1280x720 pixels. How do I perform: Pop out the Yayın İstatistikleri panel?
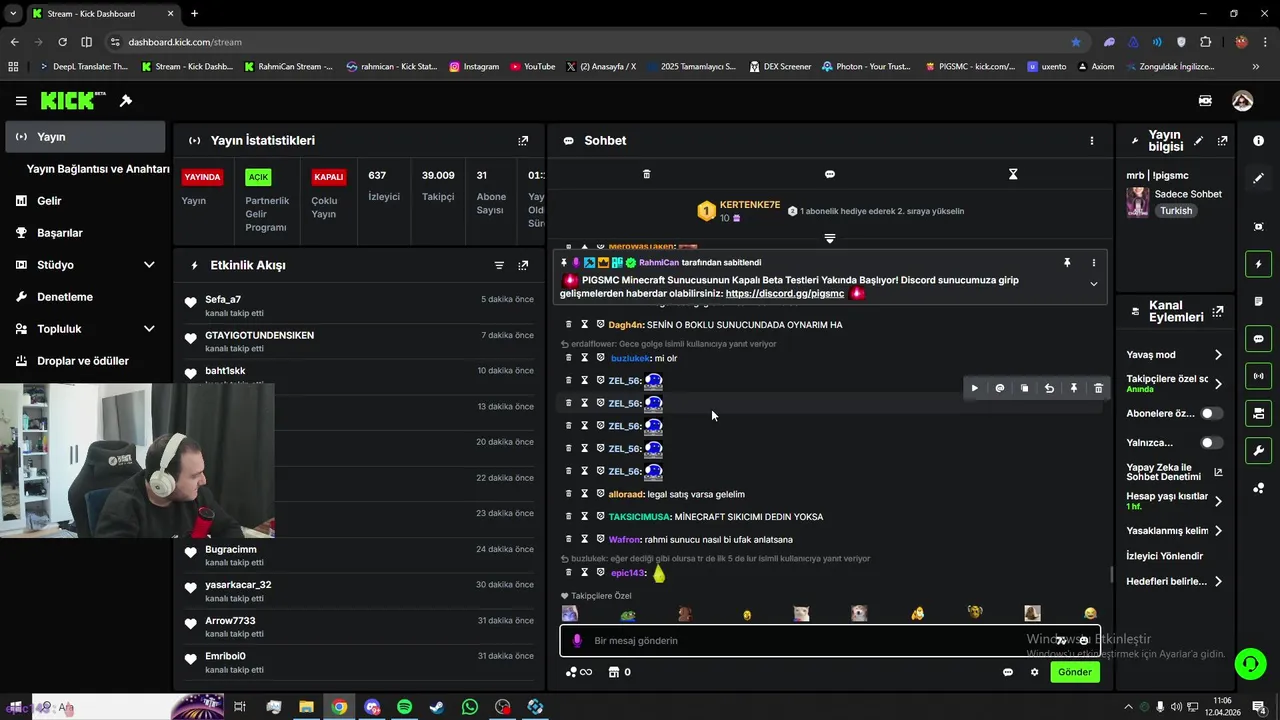tap(523, 141)
